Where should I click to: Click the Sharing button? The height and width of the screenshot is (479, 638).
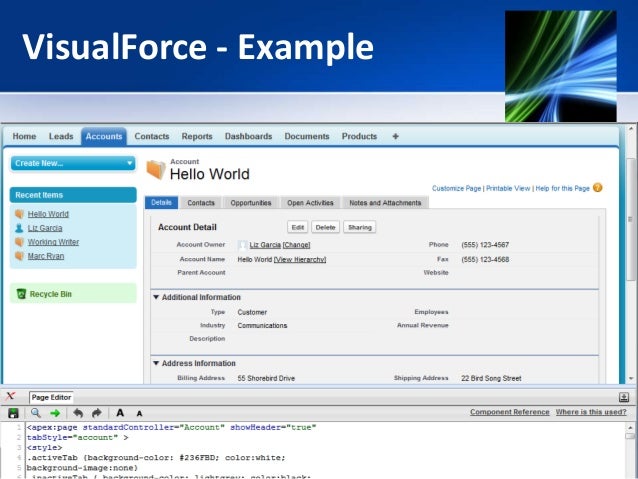(x=360, y=227)
